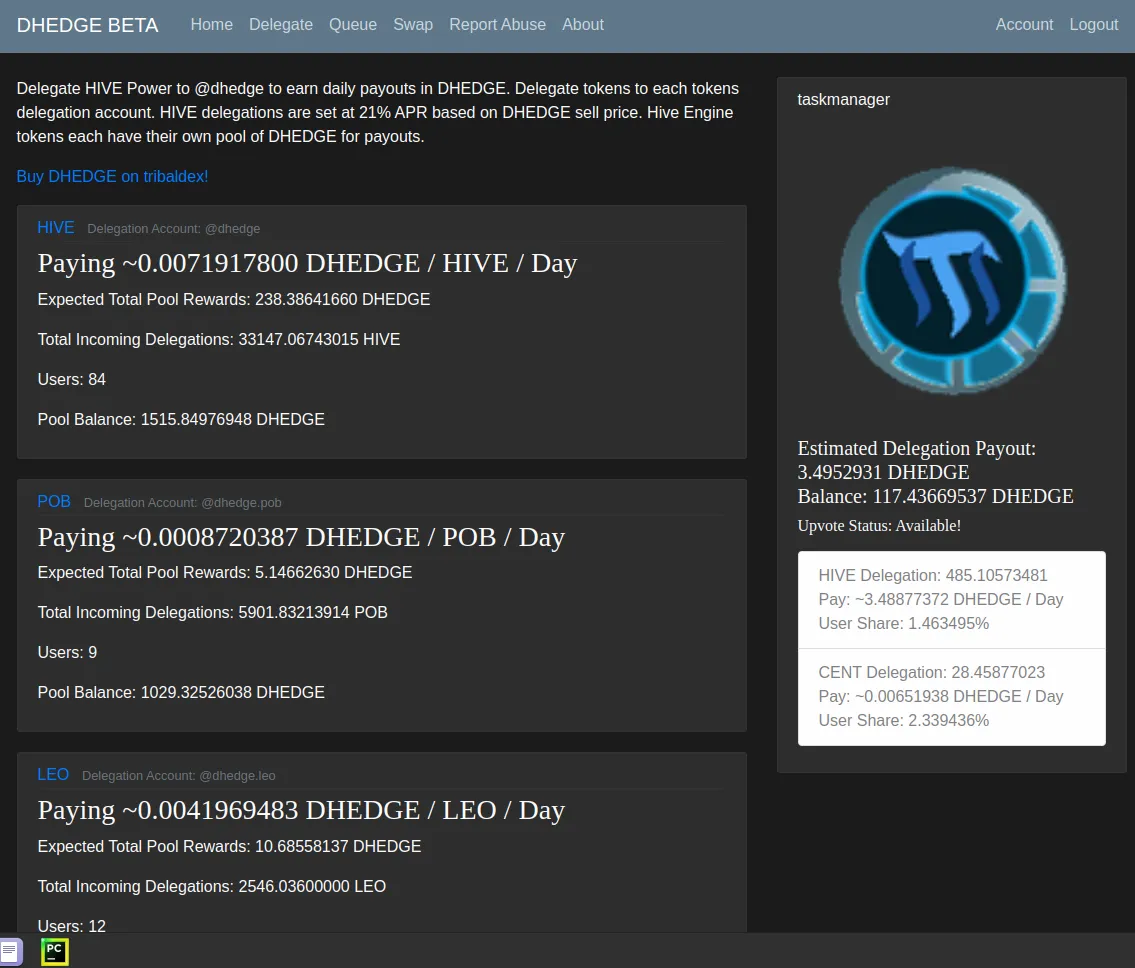Open the Swap page
The height and width of the screenshot is (968, 1135).
pos(413,25)
